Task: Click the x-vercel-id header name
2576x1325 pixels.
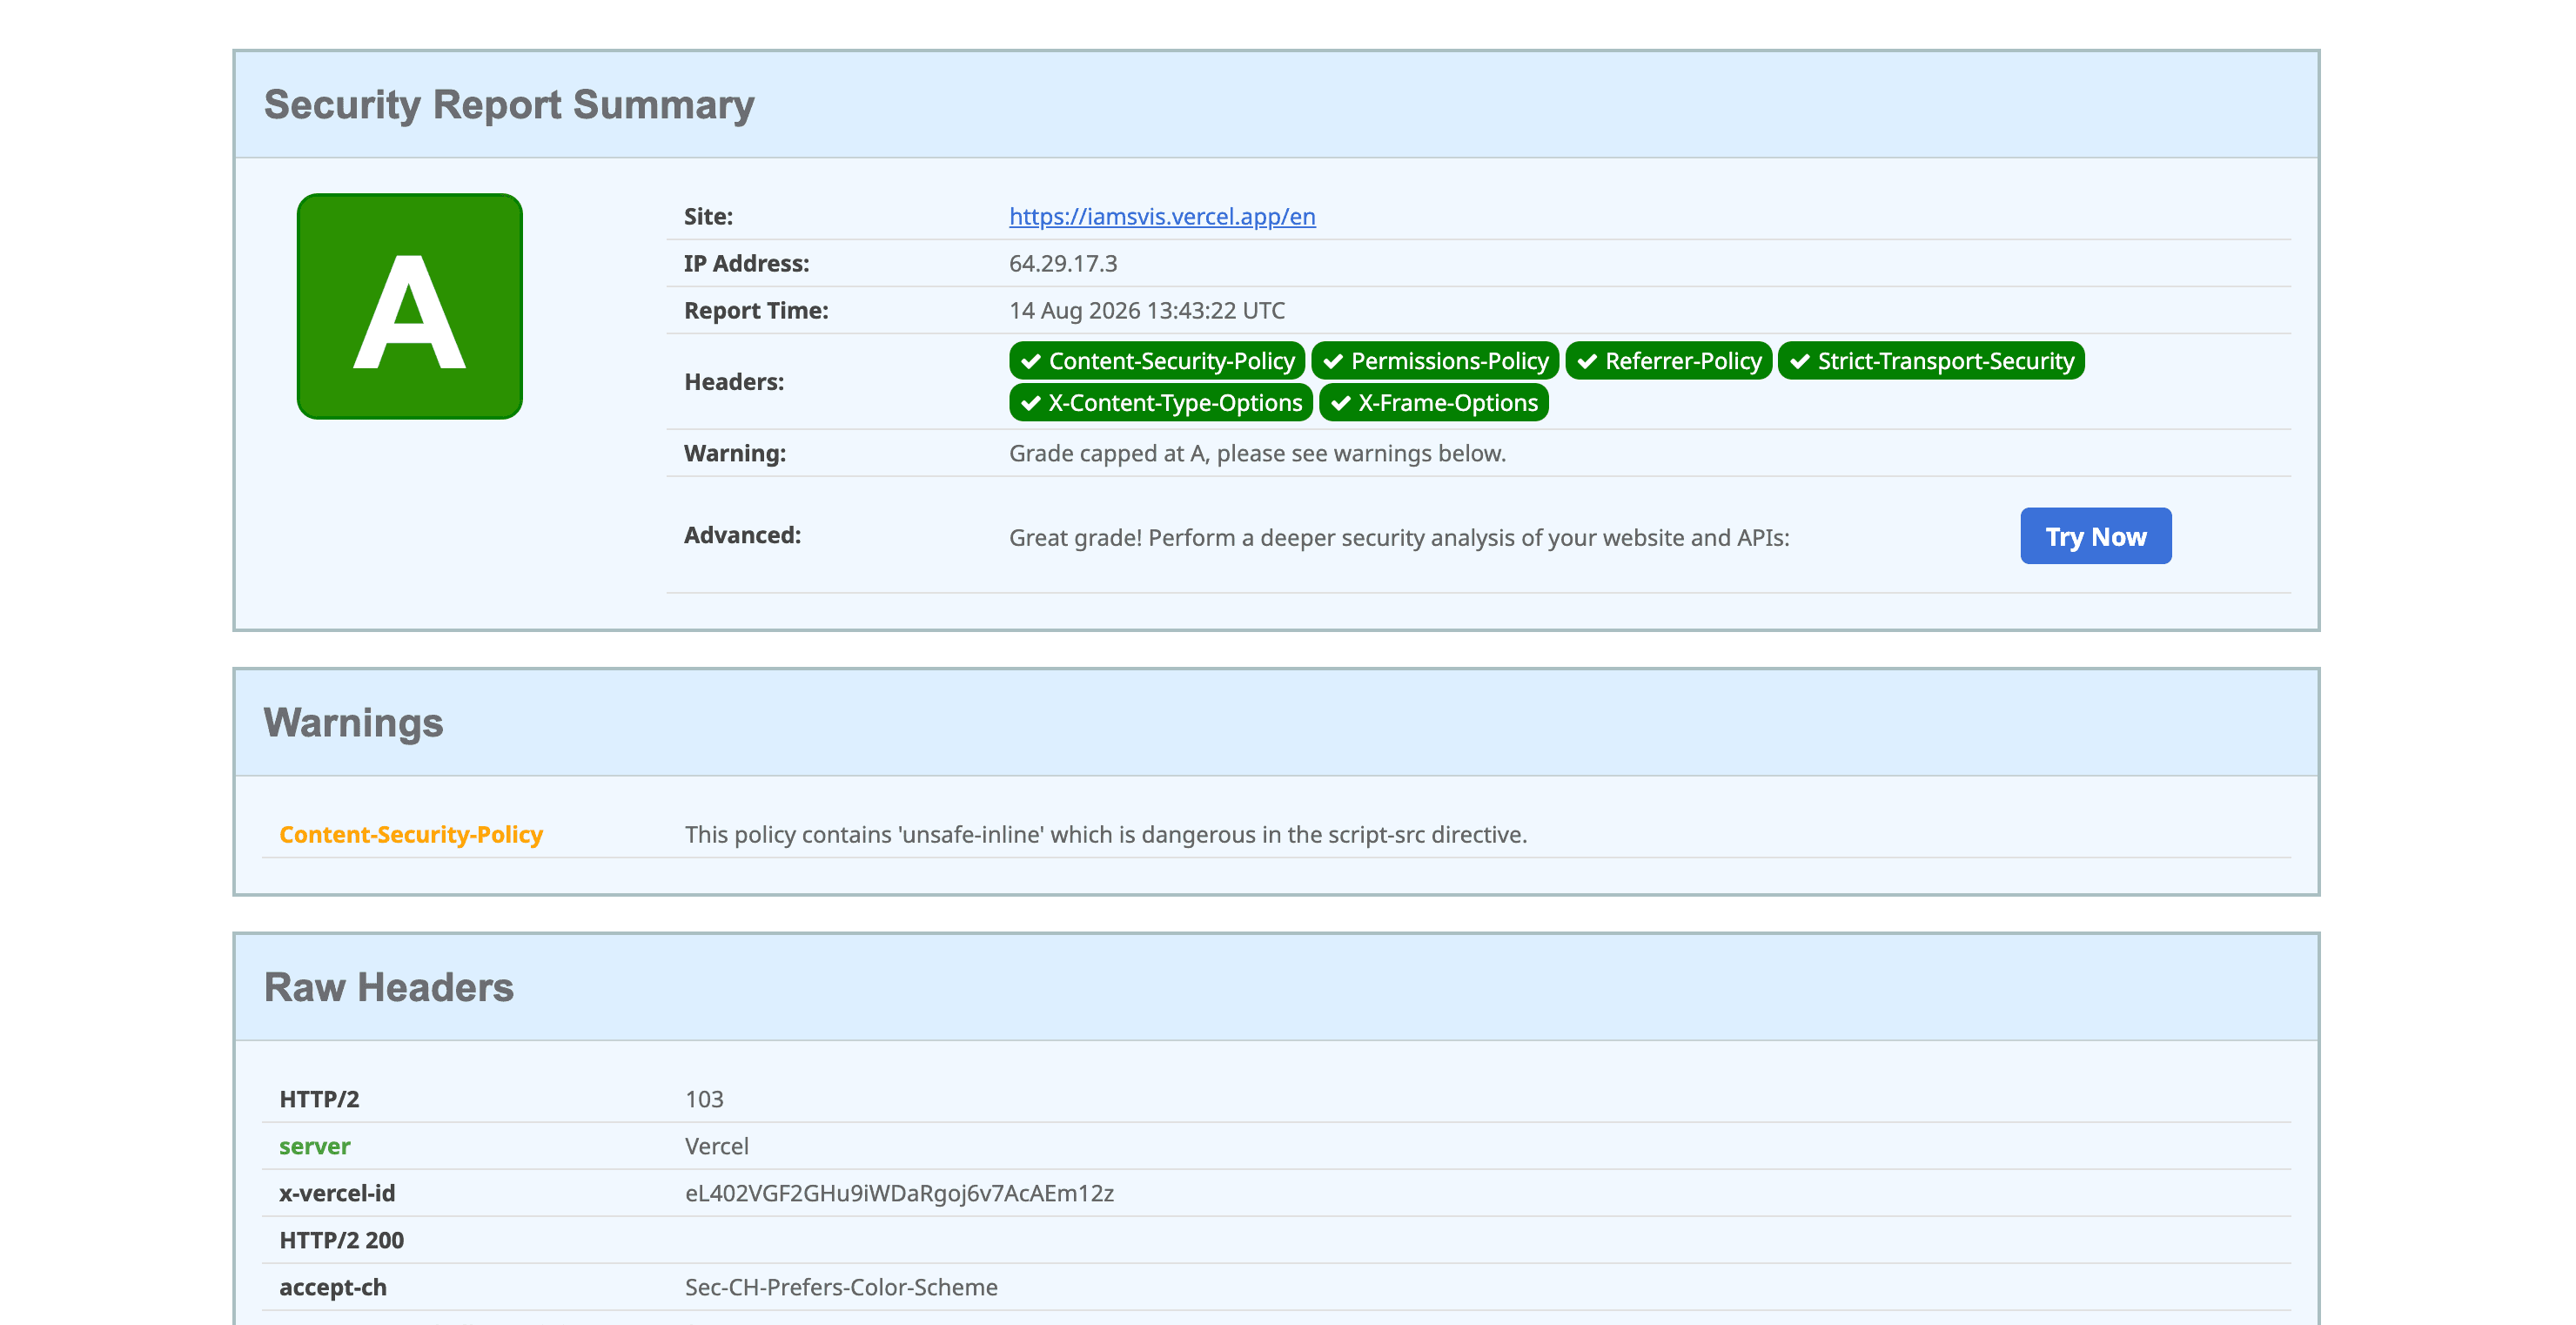Action: pyautogui.click(x=337, y=1193)
